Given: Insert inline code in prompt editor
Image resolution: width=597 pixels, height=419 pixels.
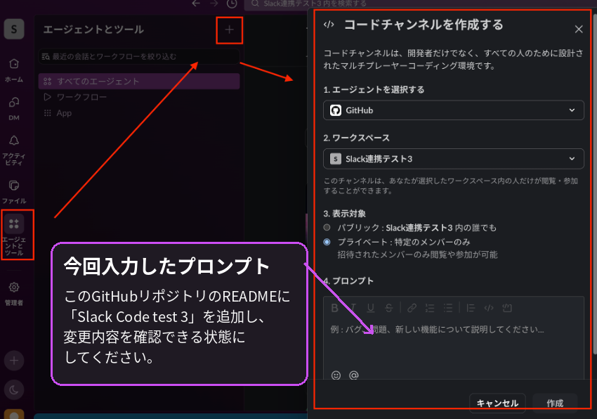Looking at the screenshot, I should coord(489,308).
